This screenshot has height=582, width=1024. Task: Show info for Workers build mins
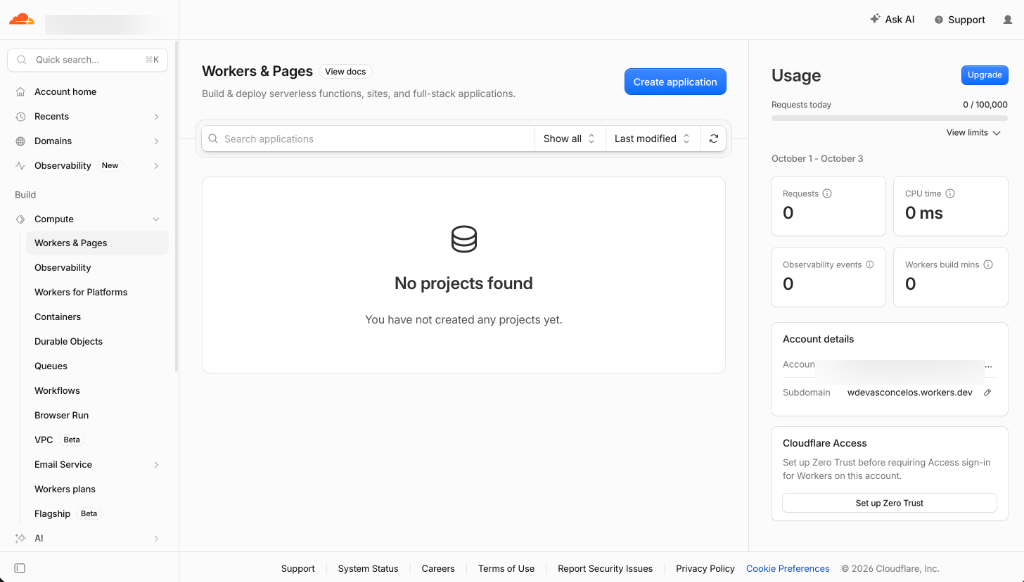[988, 265]
